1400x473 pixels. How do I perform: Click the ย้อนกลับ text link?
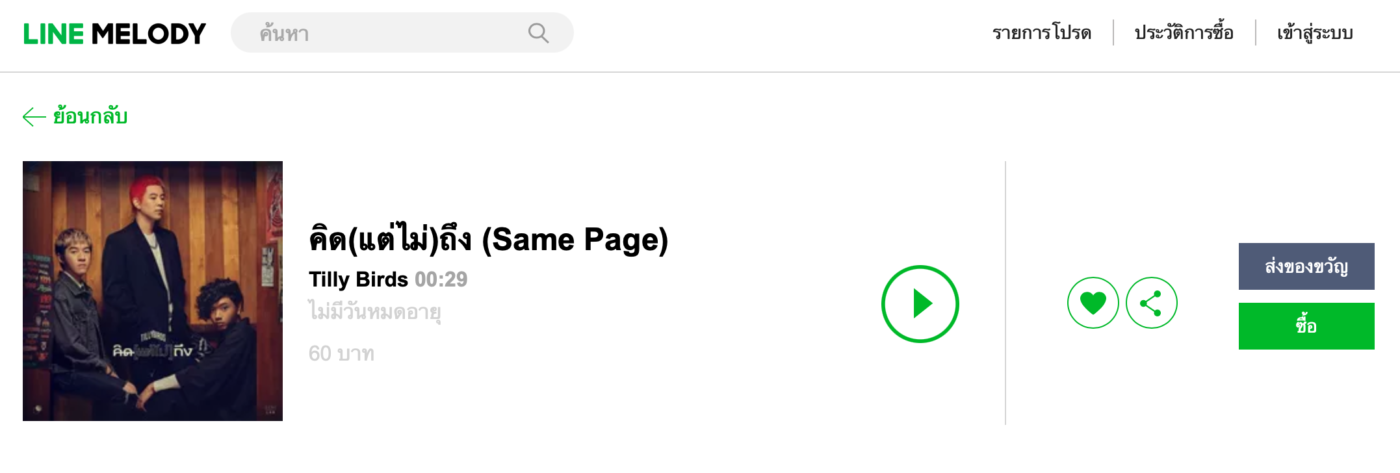[90, 117]
